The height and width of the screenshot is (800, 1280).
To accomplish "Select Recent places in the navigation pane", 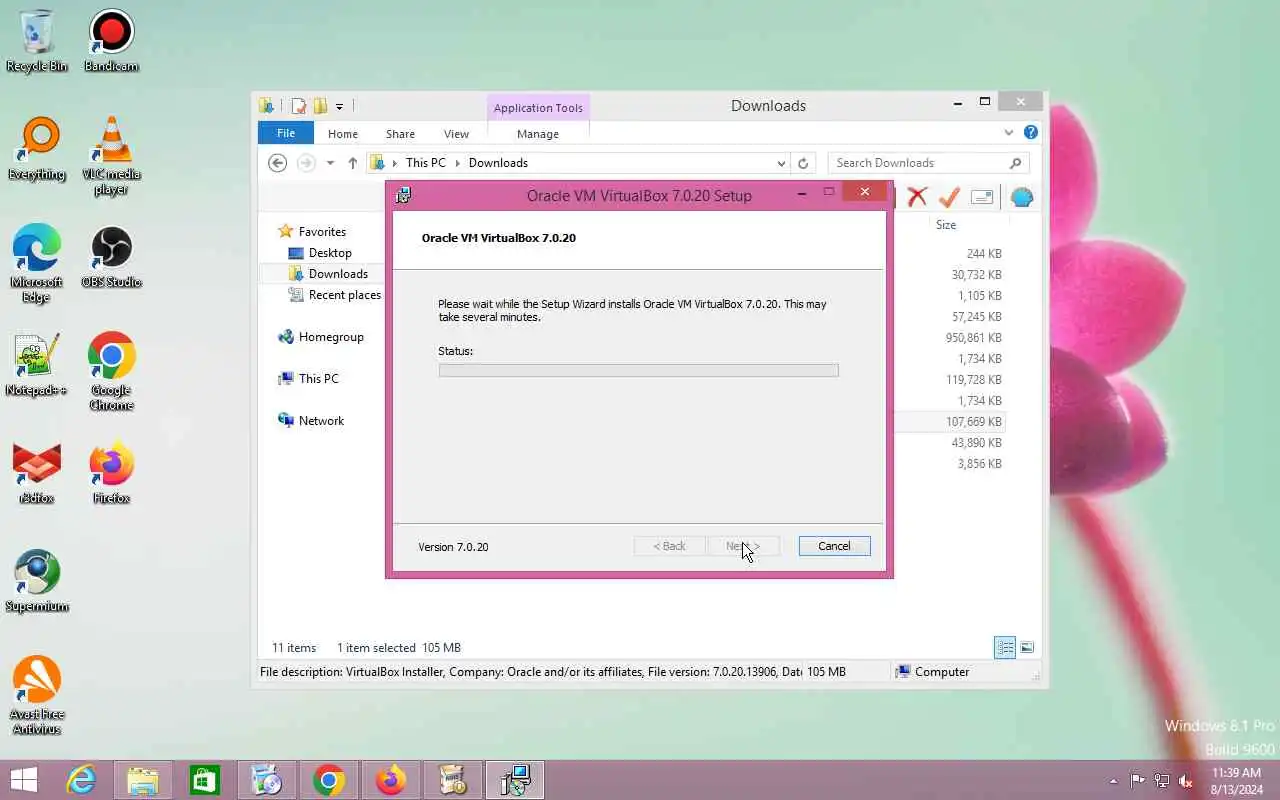I will [x=345, y=295].
